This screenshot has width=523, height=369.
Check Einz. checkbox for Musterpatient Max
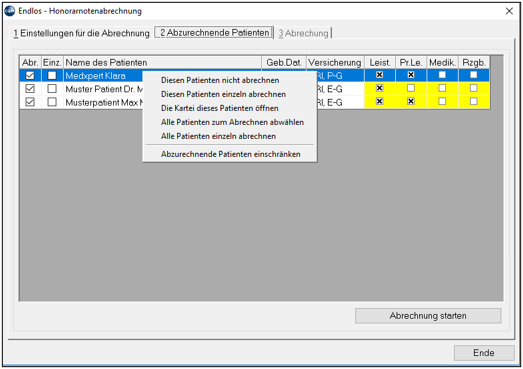pos(52,102)
